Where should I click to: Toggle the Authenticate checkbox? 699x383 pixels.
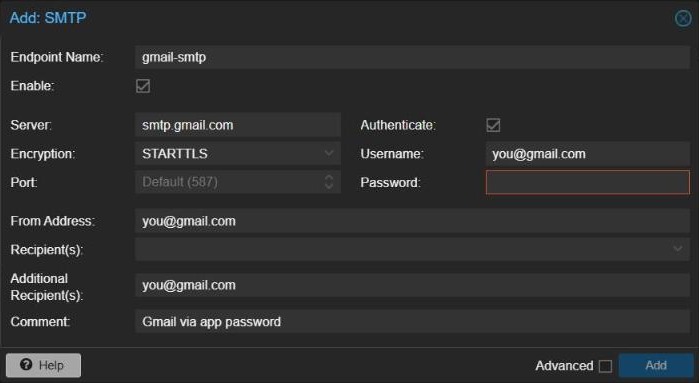(493, 125)
